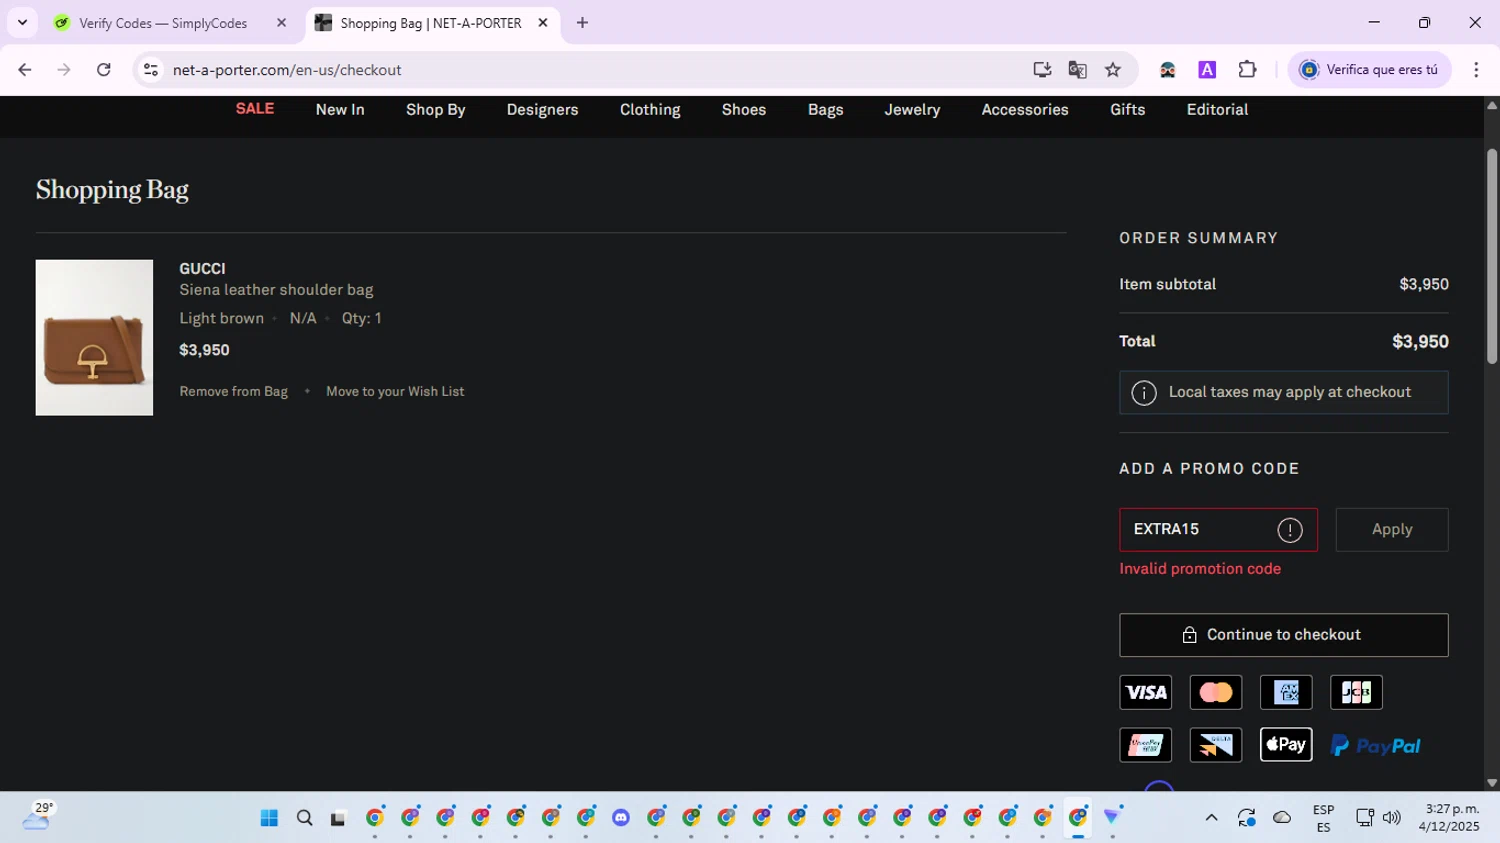Click the Verifica que eres tú profile button
The image size is (1500, 843).
click(1369, 70)
